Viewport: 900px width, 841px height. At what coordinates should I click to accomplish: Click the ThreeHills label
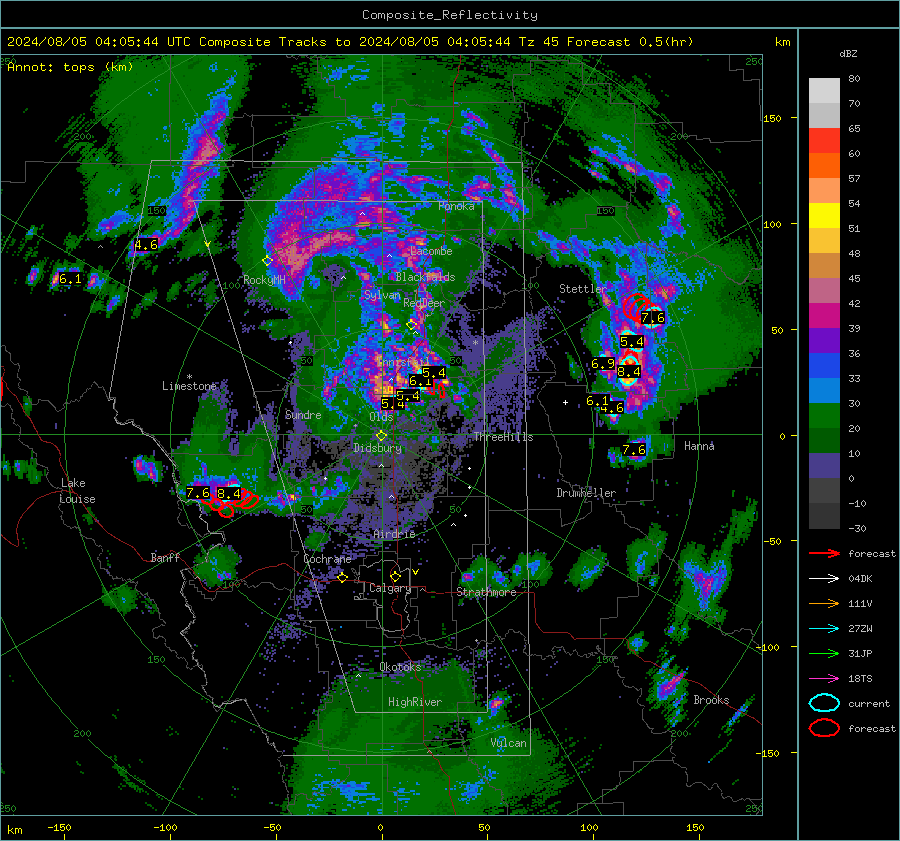pyautogui.click(x=503, y=437)
